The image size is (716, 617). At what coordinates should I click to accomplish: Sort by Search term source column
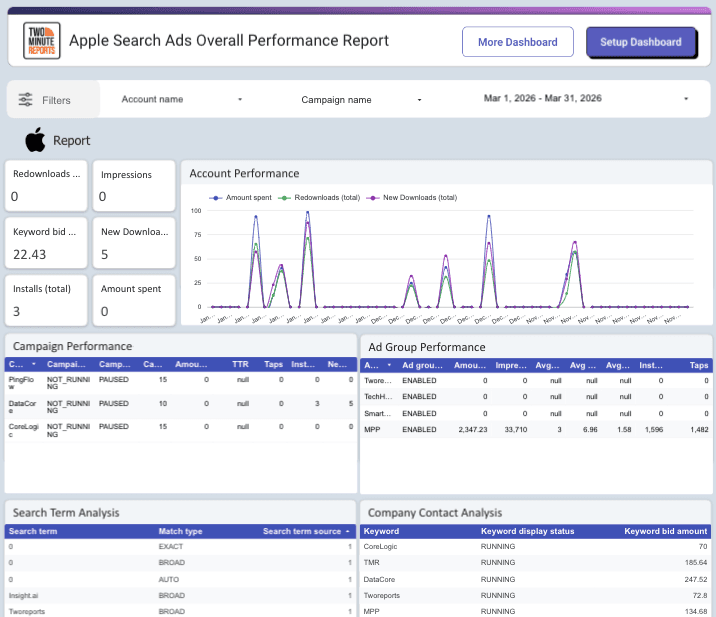tap(306, 531)
